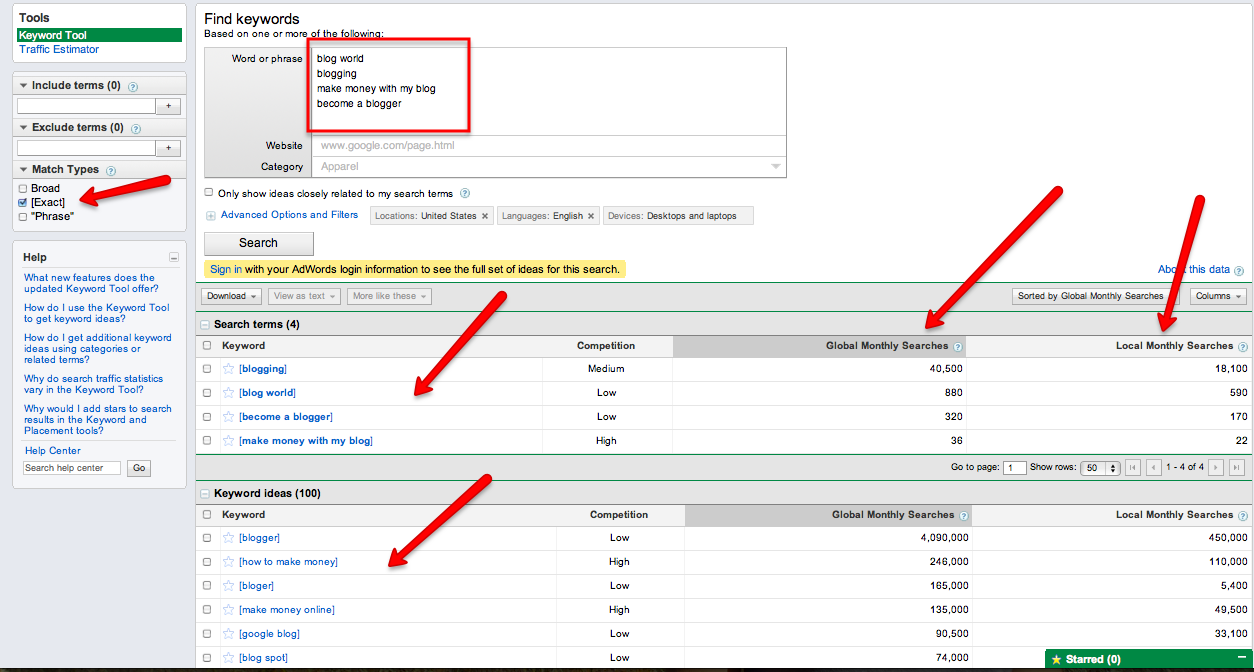Uncheck the [Exact] match type
Screen dimensions: 1254x672
(x=23, y=202)
